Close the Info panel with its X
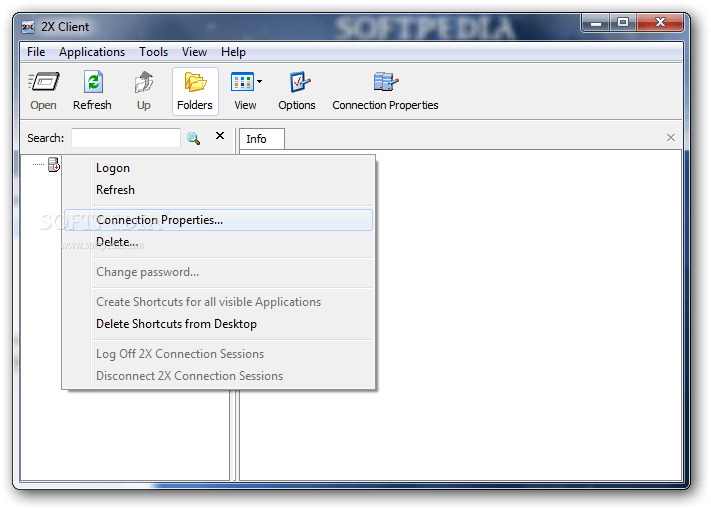 (671, 137)
